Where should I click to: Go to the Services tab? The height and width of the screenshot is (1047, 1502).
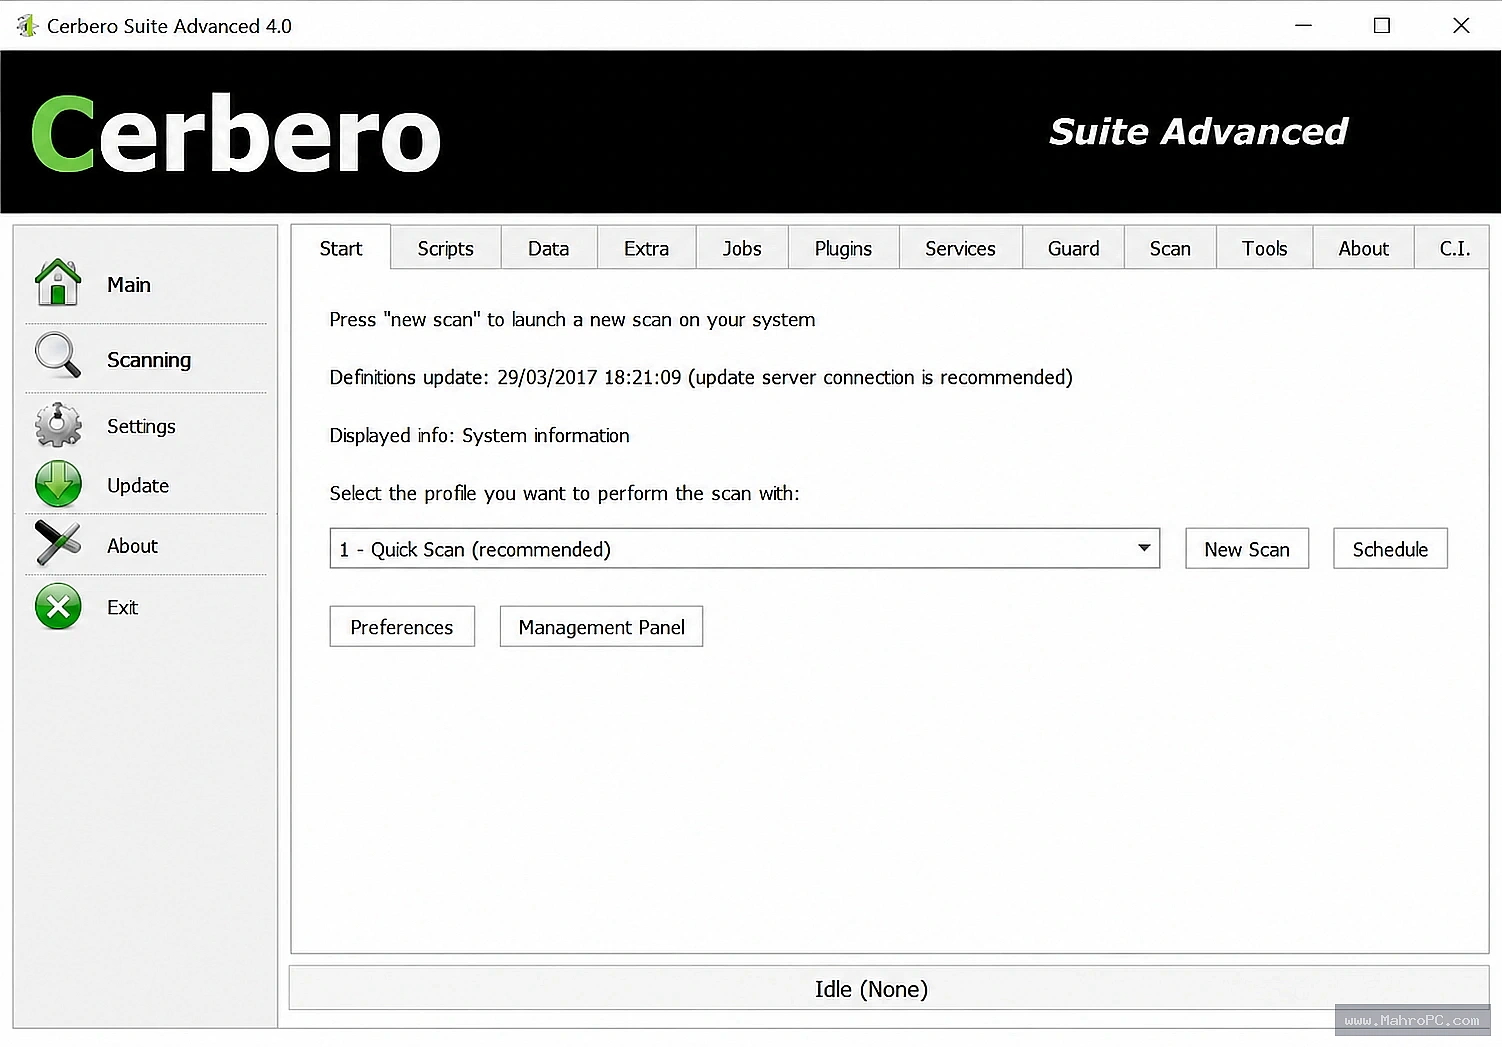(x=960, y=248)
